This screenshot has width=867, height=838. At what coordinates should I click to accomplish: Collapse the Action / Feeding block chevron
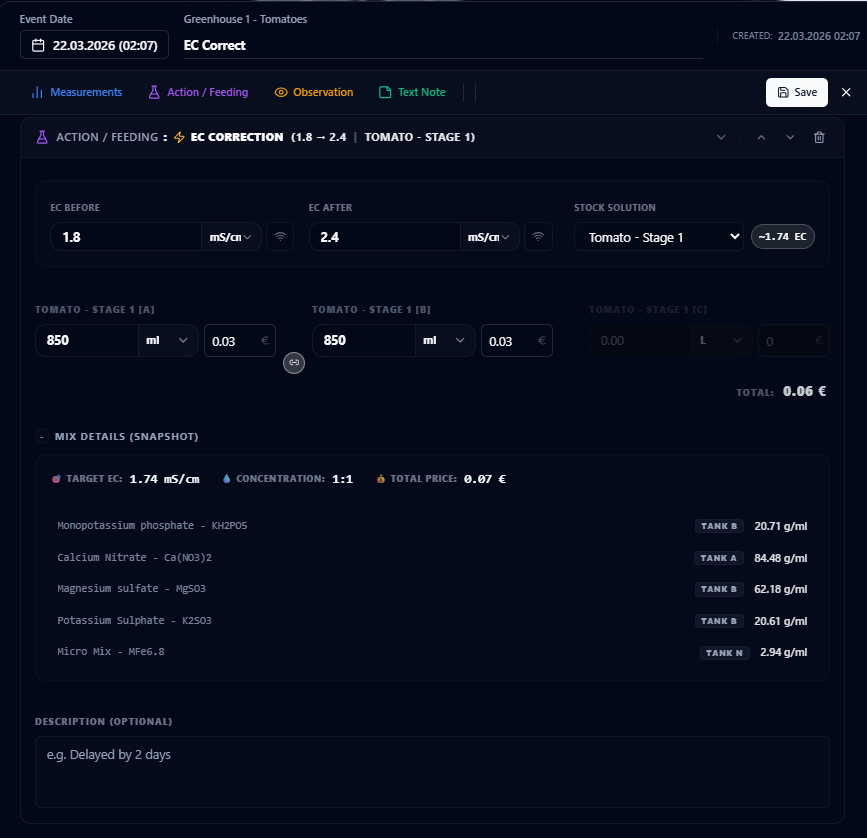[x=721, y=137]
